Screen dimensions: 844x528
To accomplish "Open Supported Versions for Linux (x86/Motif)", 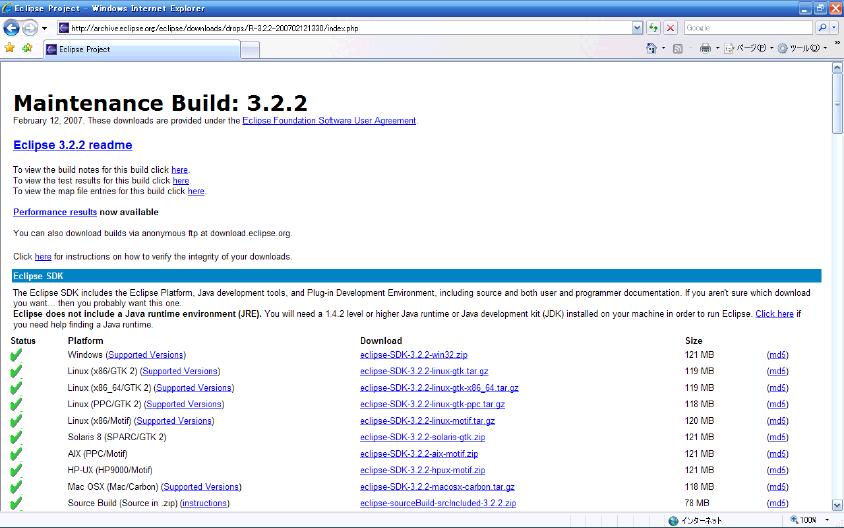I will click(x=174, y=421).
